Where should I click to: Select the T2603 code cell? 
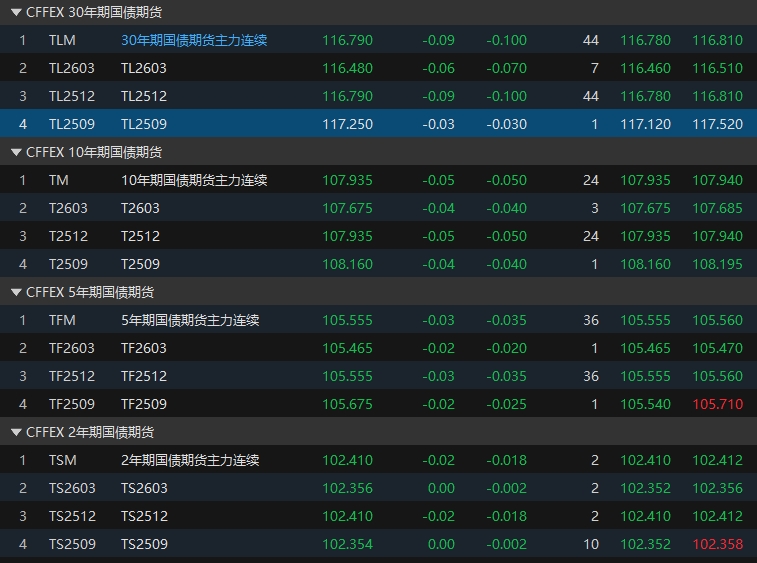(x=68, y=208)
